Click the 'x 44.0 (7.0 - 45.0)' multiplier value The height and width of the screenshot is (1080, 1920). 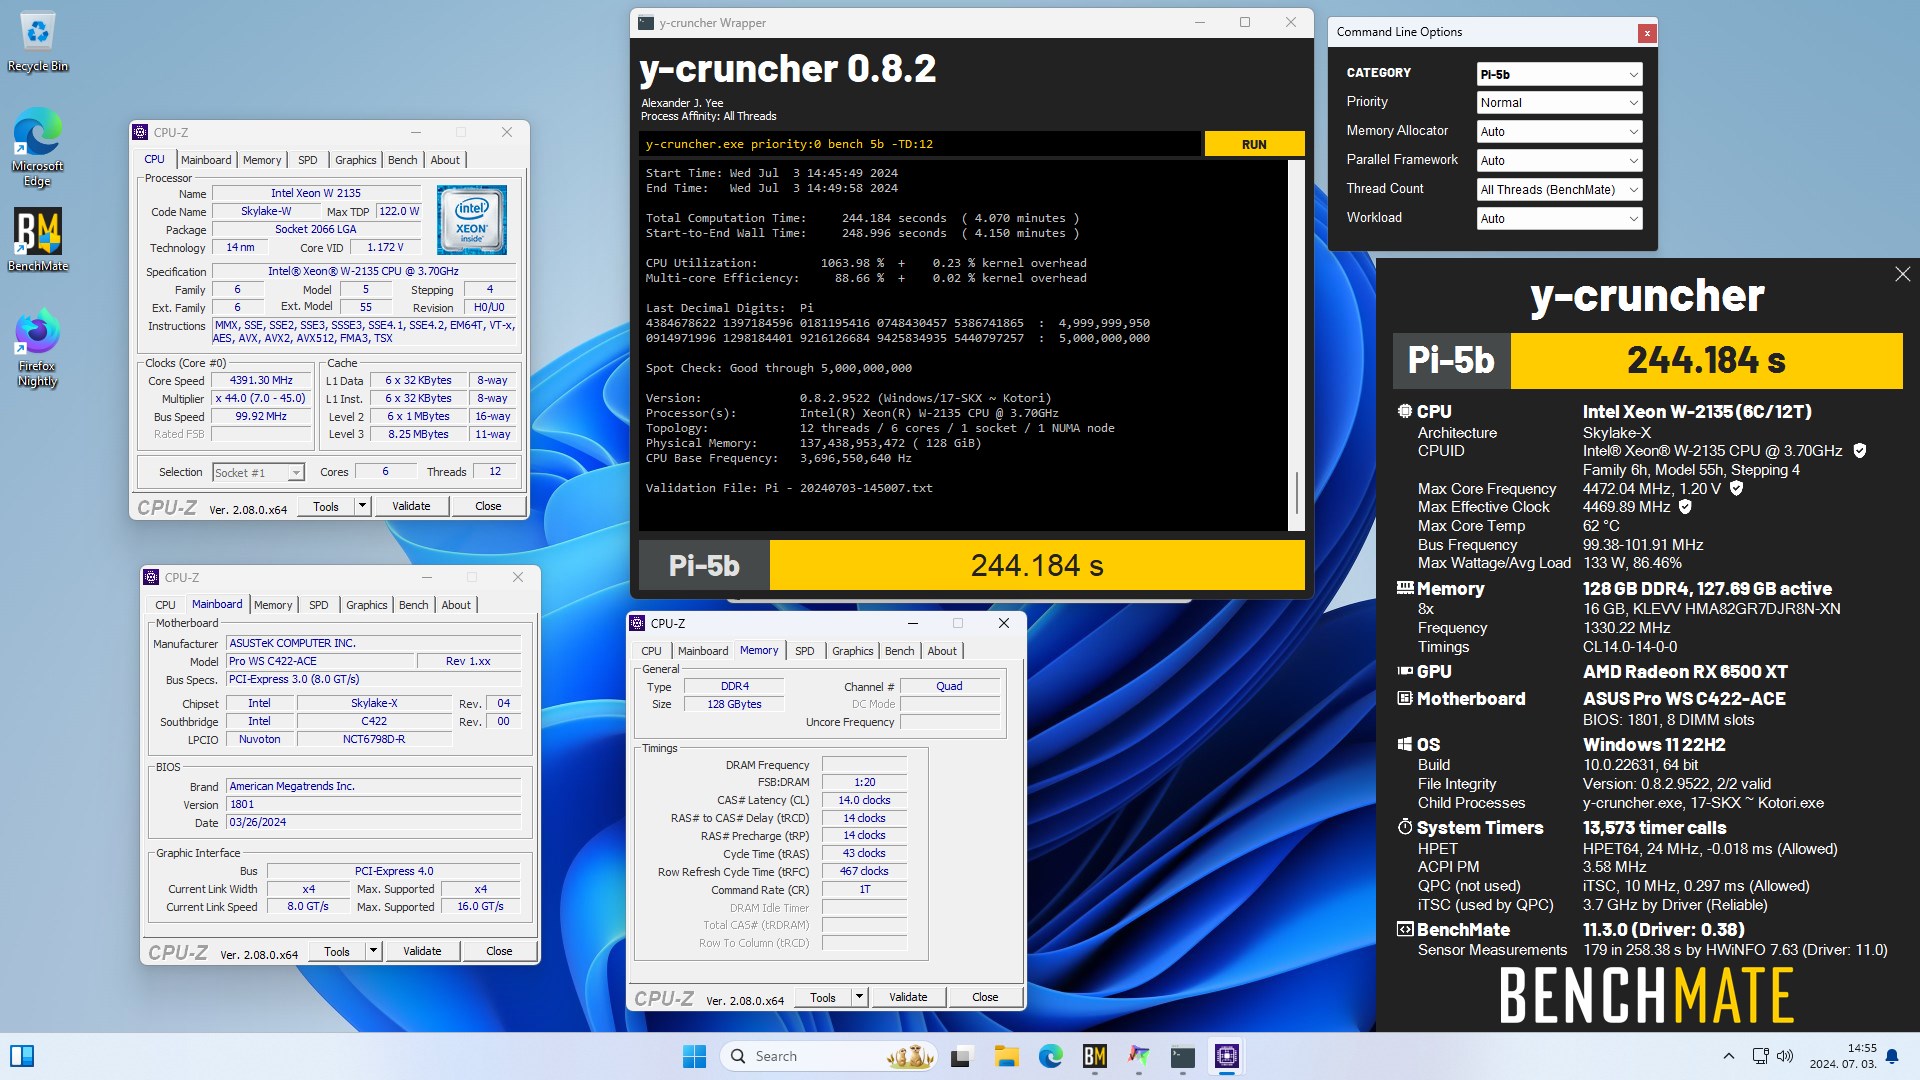point(262,399)
